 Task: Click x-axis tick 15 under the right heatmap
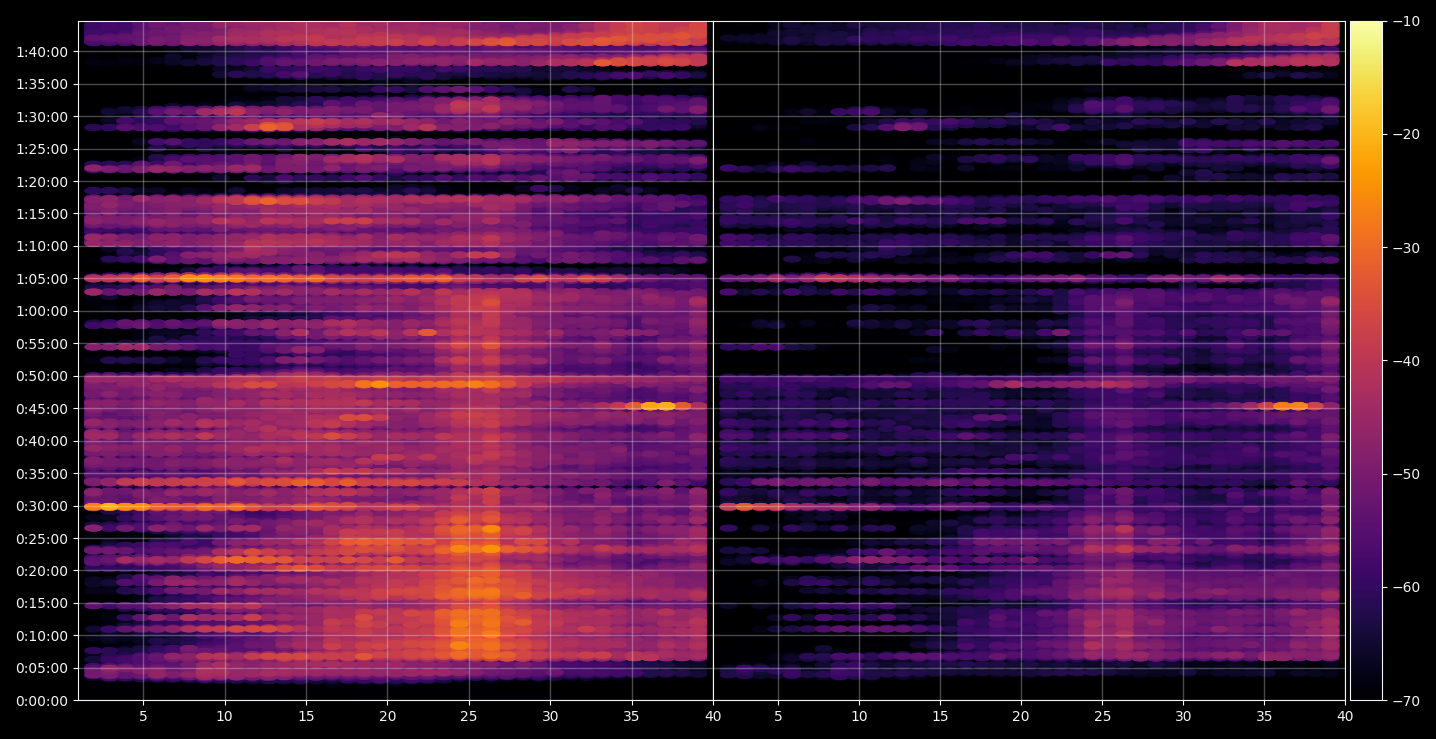940,717
